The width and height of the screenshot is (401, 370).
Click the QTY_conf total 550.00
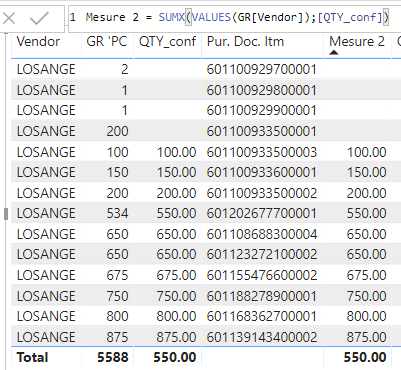coord(175,357)
